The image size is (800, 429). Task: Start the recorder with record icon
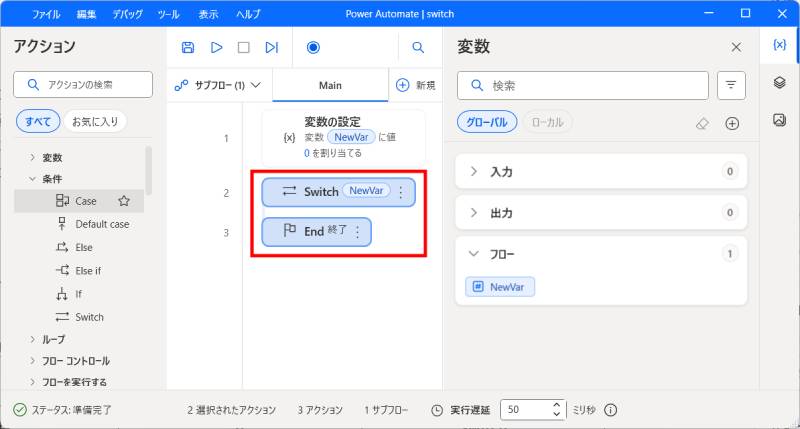313,47
